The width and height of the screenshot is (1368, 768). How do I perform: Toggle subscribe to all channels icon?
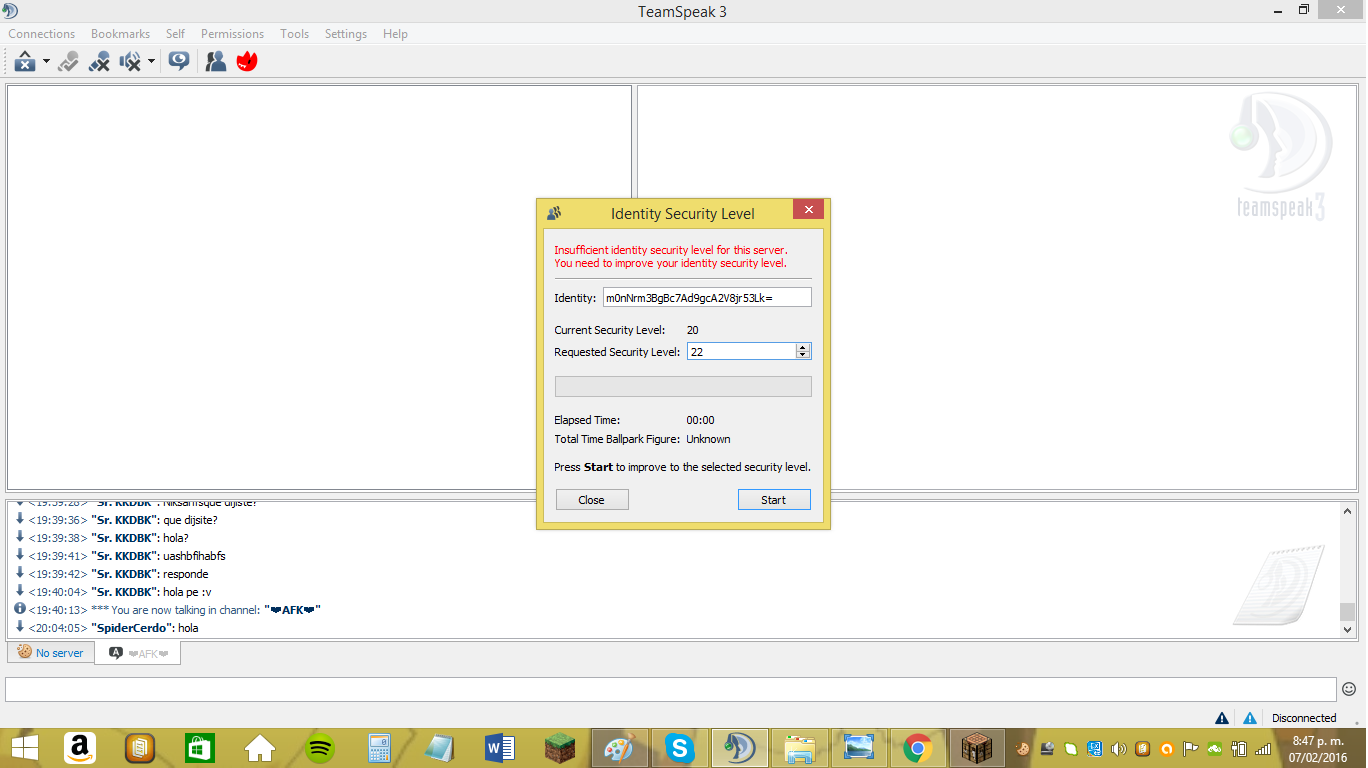click(179, 62)
